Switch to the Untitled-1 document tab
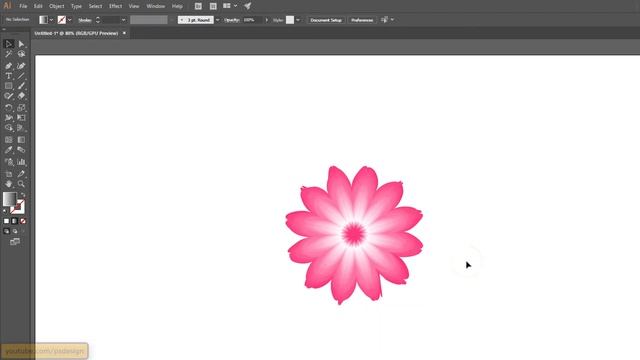640x360 pixels. point(76,33)
